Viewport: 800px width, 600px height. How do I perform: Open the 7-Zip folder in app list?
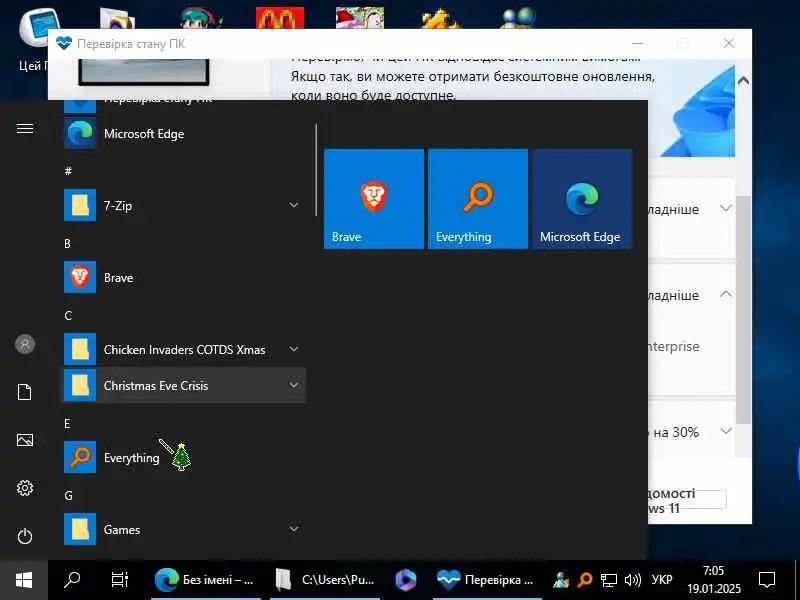[184, 206]
